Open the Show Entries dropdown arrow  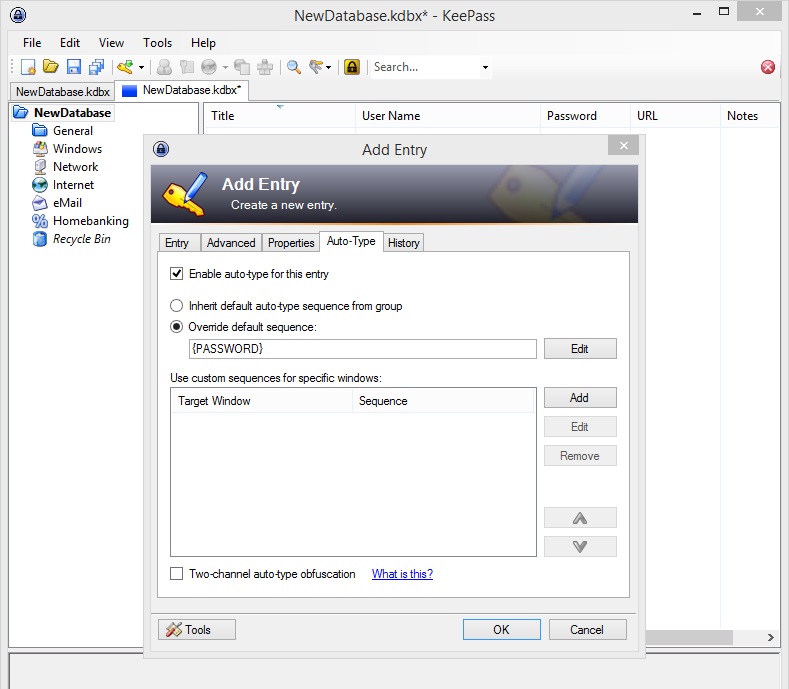pyautogui.click(x=329, y=67)
